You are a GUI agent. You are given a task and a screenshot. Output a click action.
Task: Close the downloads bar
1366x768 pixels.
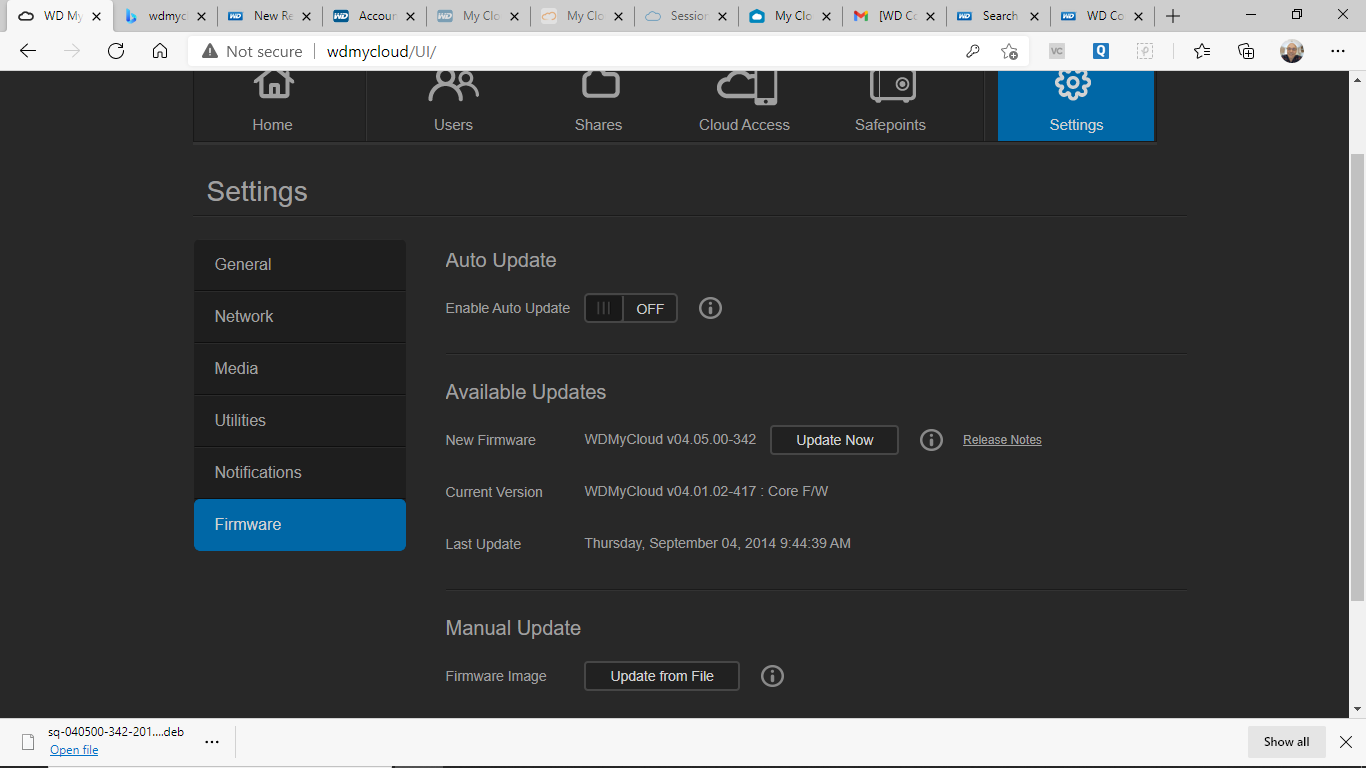click(x=1346, y=741)
